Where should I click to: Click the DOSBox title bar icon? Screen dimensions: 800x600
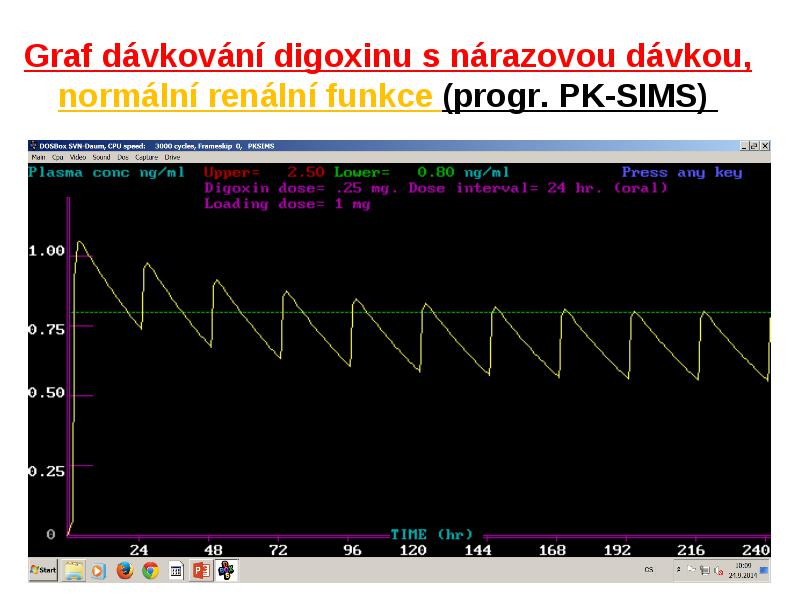click(x=33, y=145)
